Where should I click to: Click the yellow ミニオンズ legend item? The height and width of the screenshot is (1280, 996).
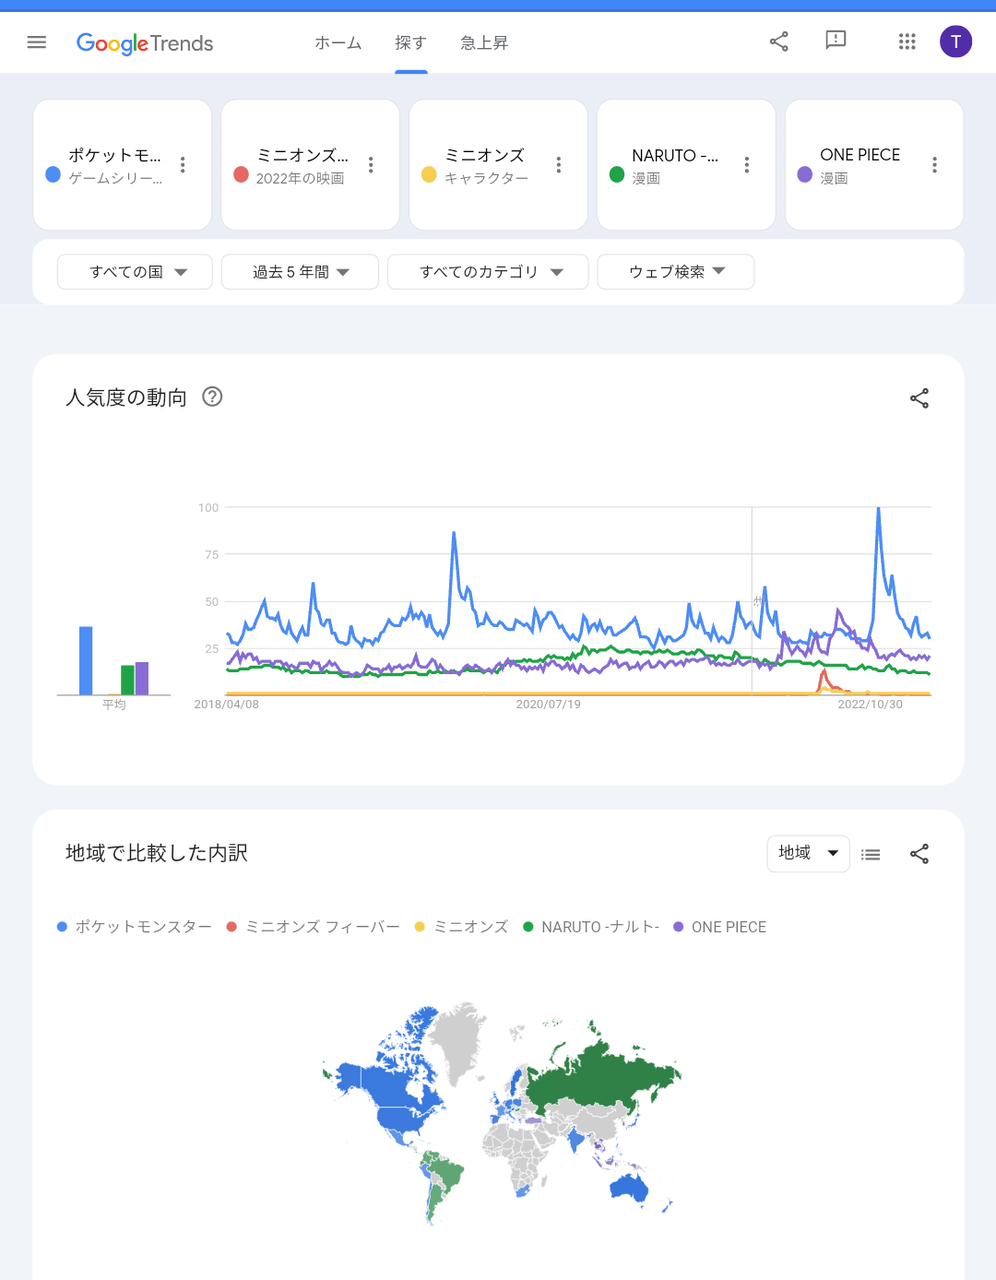pyautogui.click(x=461, y=927)
